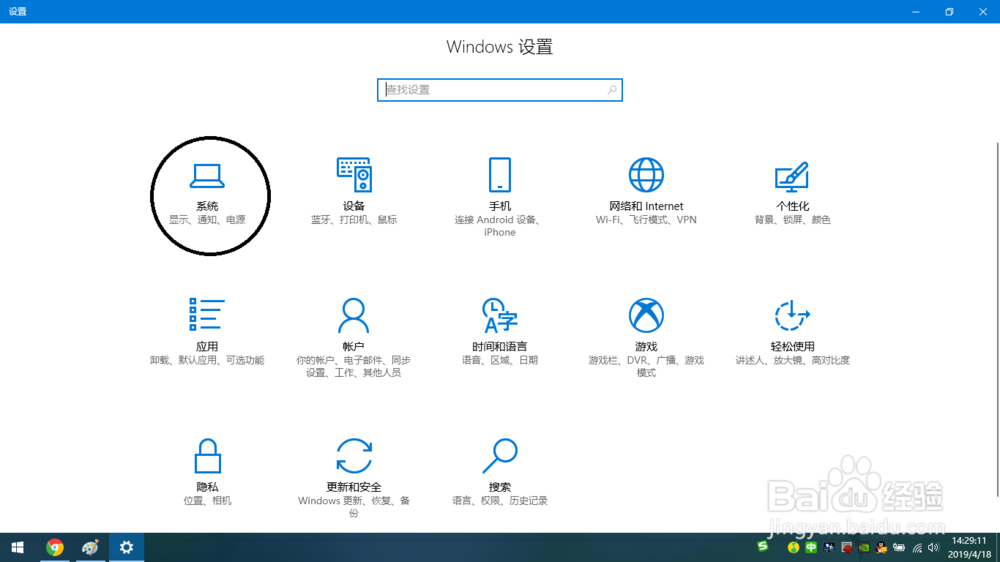The width and height of the screenshot is (1000, 562).
Task: Click the magnifier icon in search box
Action: click(x=612, y=90)
